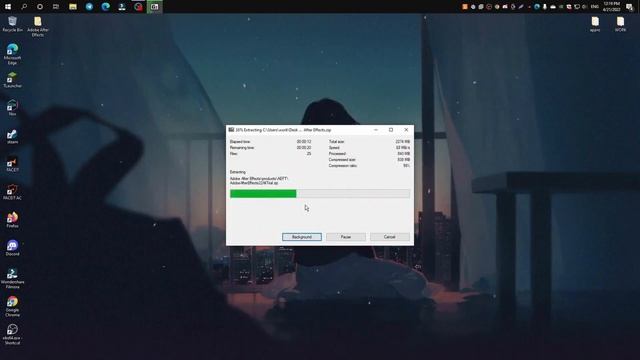Screen dimensions: 640x360
Task: Pause the extraction
Action: (x=346, y=237)
